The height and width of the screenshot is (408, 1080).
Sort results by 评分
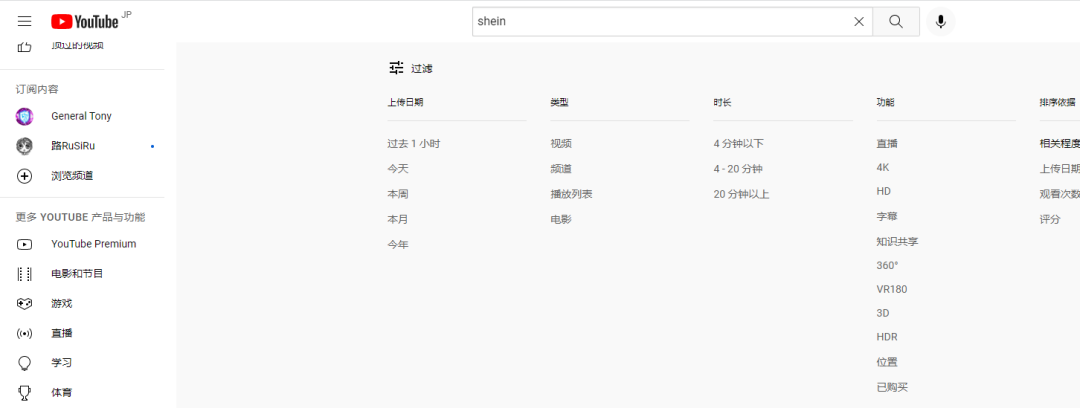point(1050,219)
